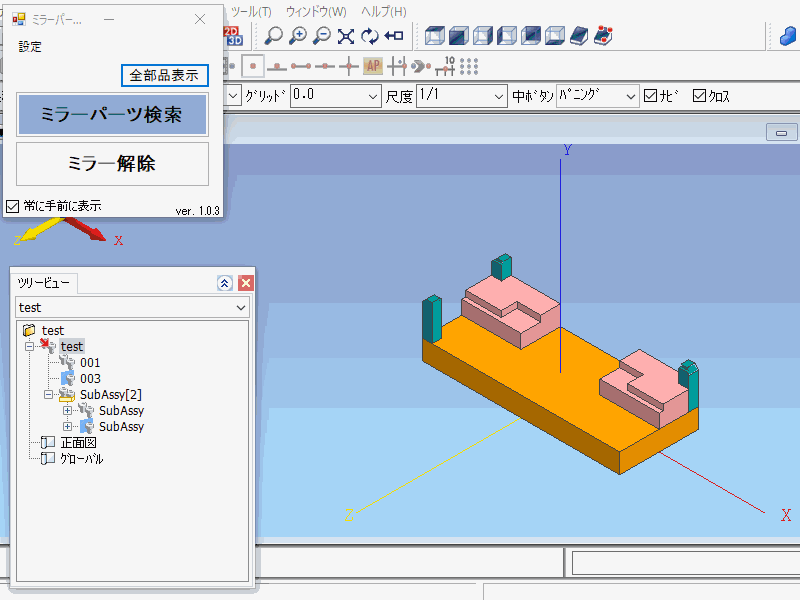Toggle the ｸﾛｽ checkbox

[699, 96]
